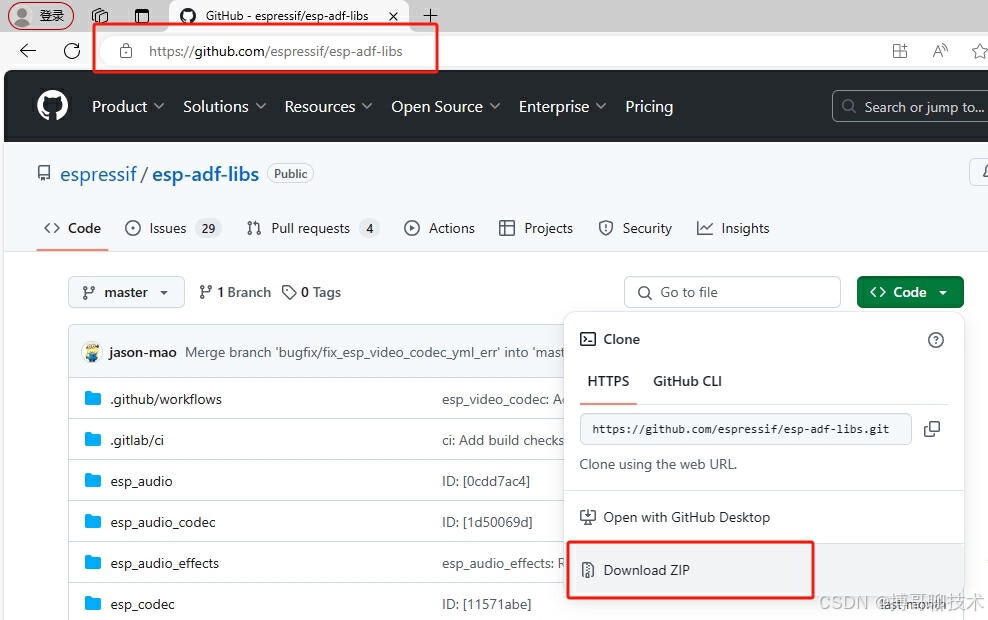Open the 'ci: Add build checks' commit

[x=503, y=440]
